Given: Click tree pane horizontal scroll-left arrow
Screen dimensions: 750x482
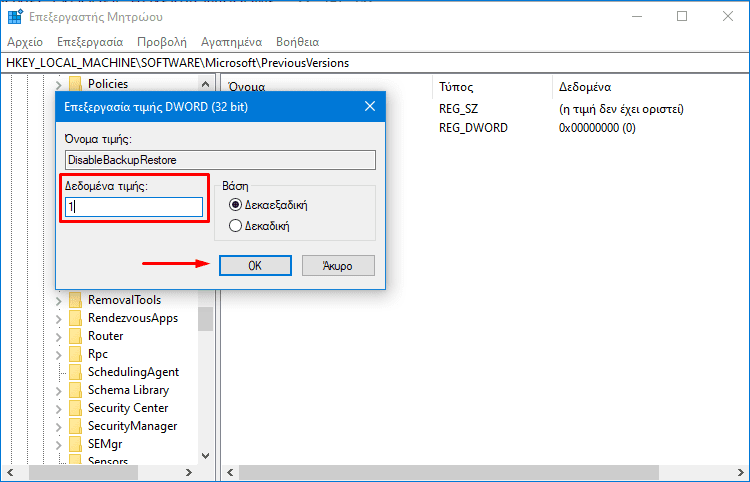Looking at the screenshot, I should pos(10,472).
